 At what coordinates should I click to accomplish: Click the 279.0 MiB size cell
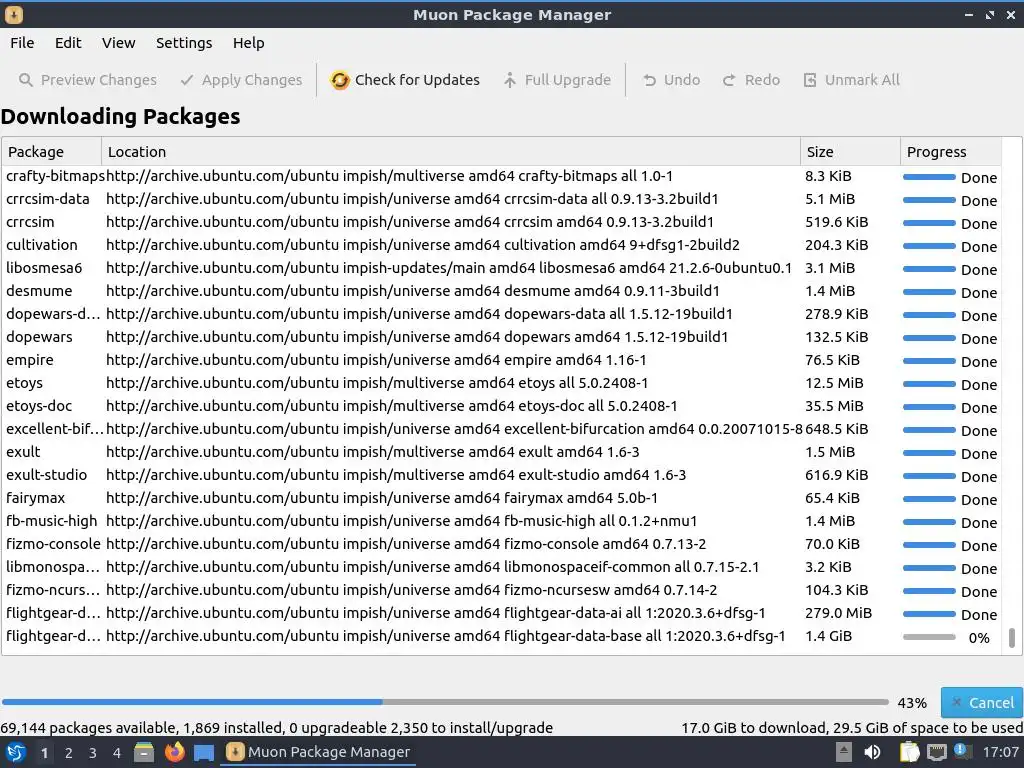(839, 613)
